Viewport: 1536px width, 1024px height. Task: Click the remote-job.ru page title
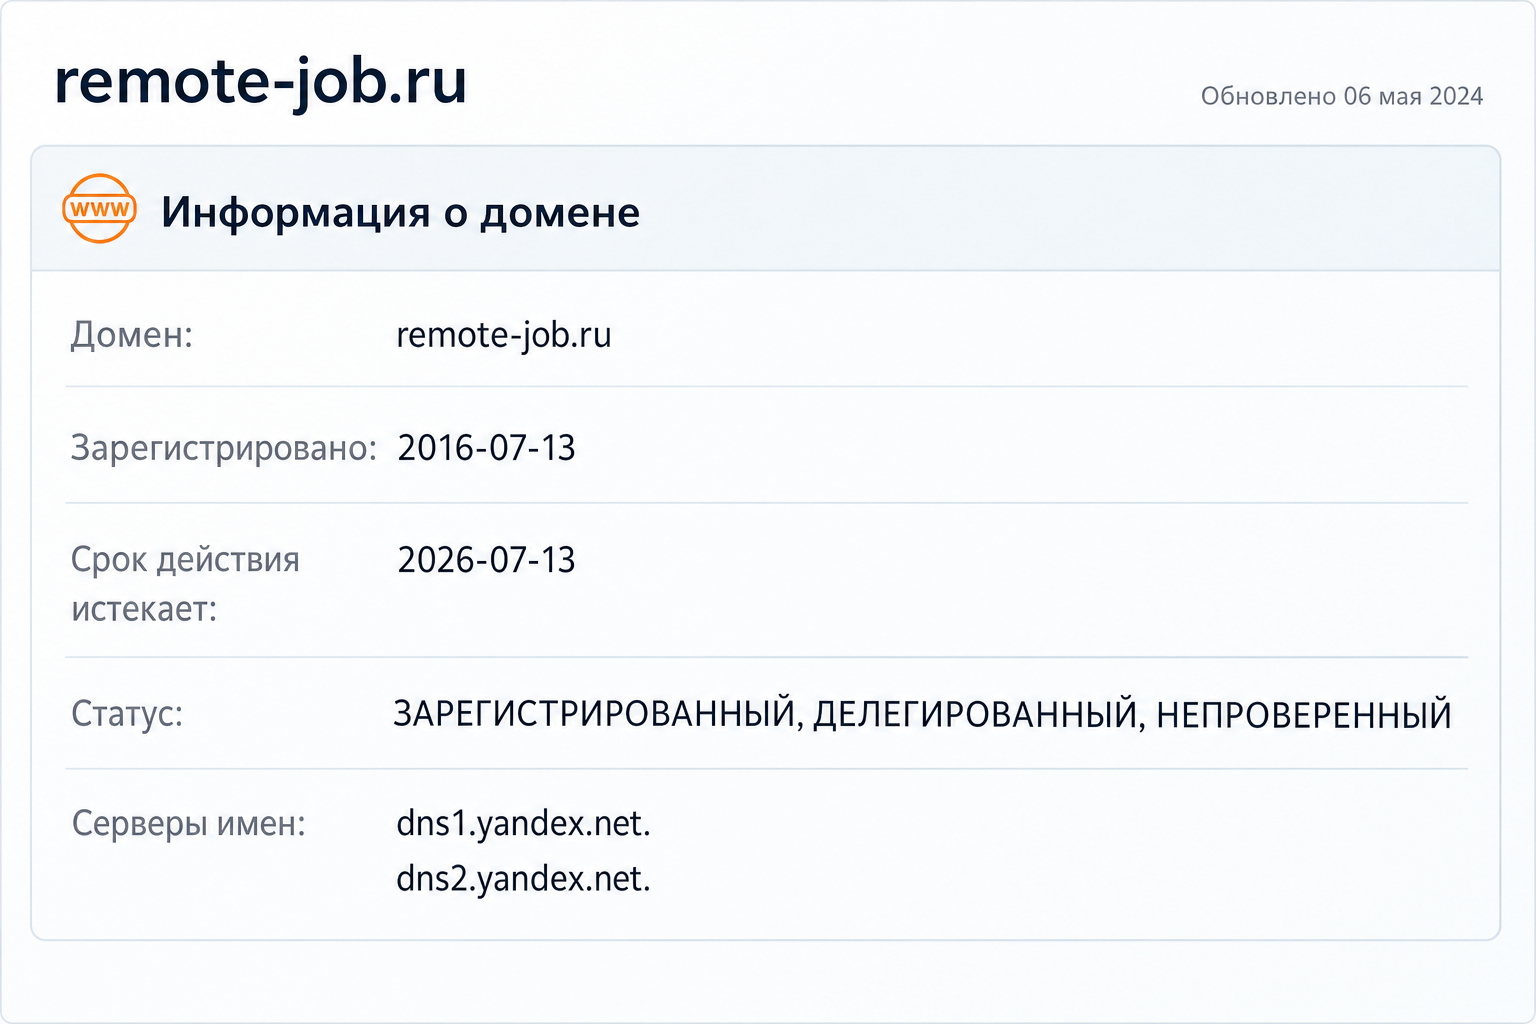pos(261,83)
